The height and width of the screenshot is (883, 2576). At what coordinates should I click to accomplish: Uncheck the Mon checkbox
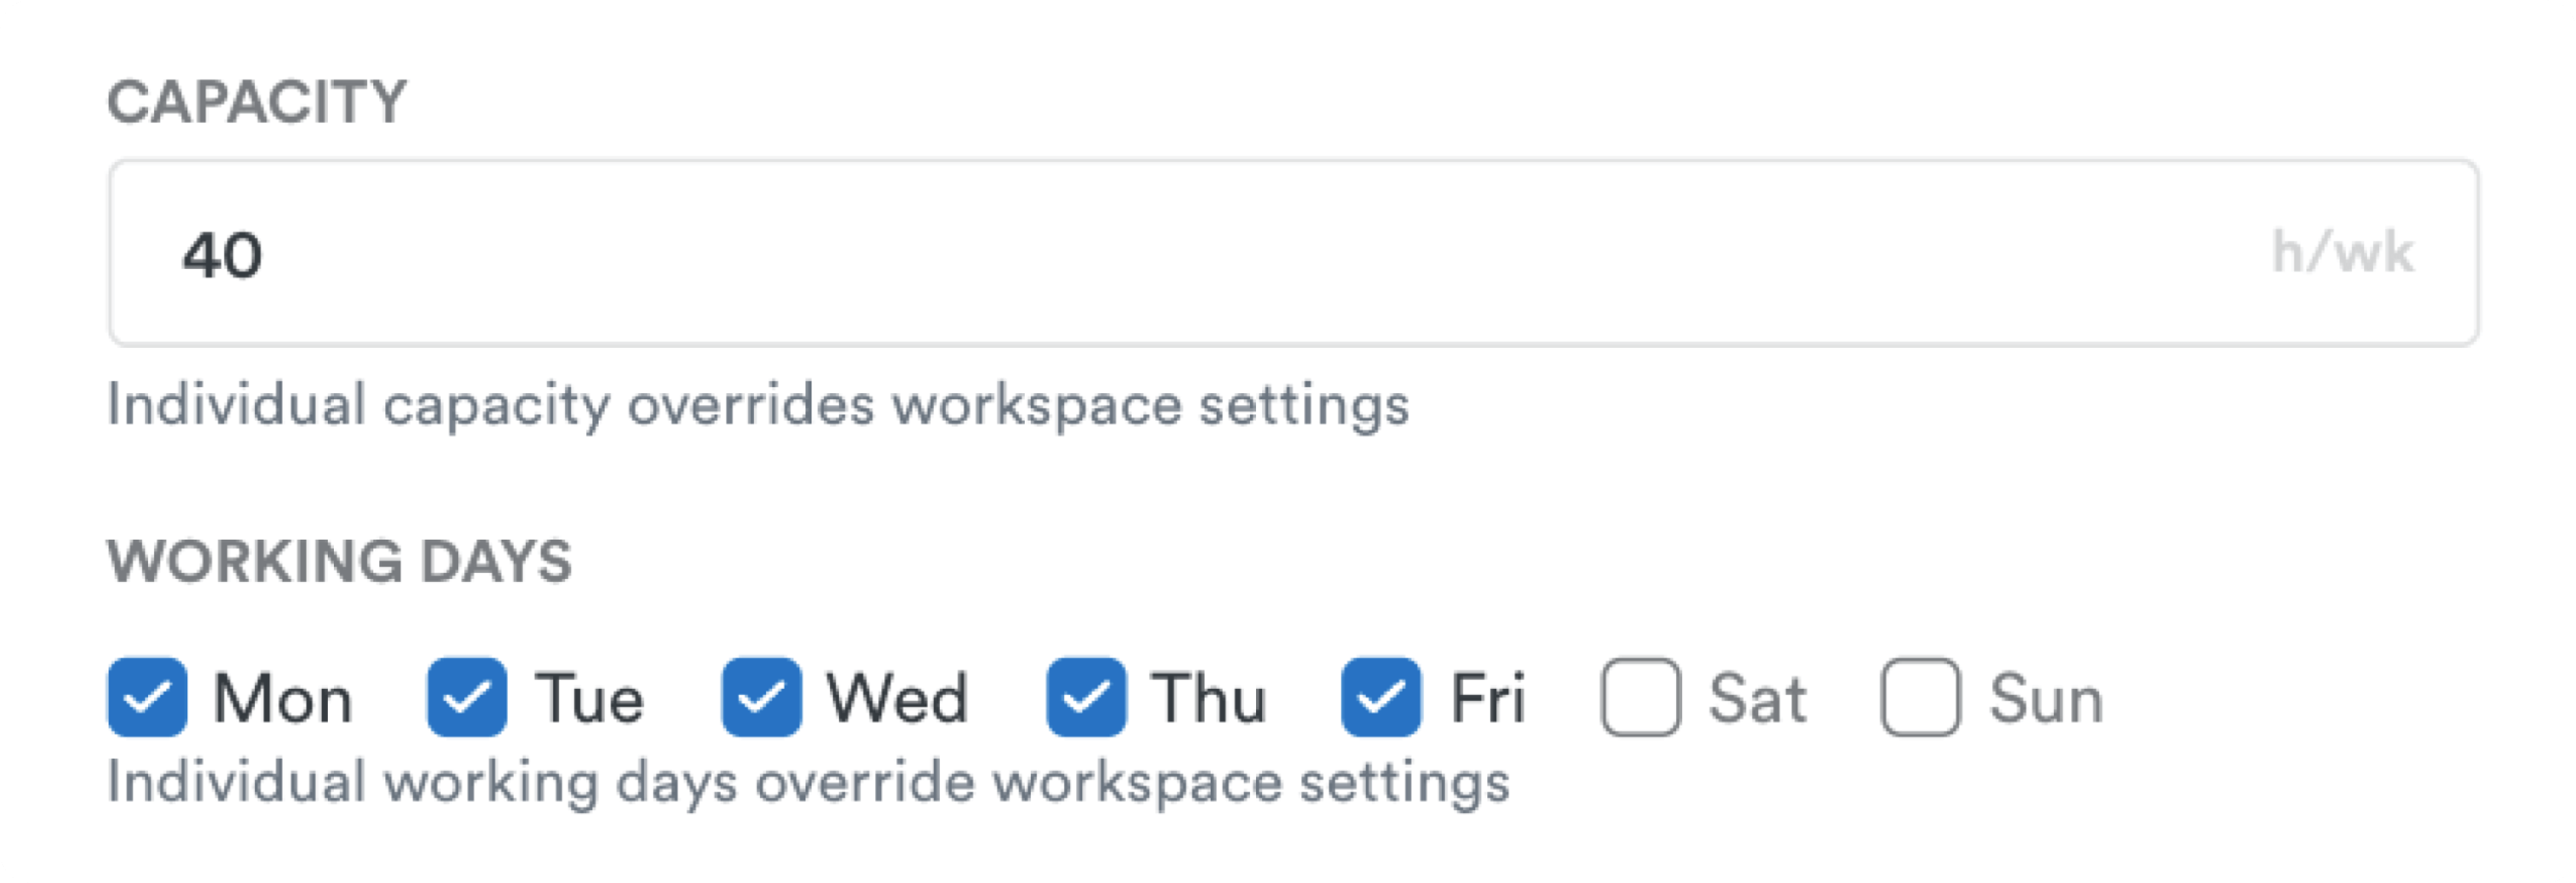coord(148,697)
